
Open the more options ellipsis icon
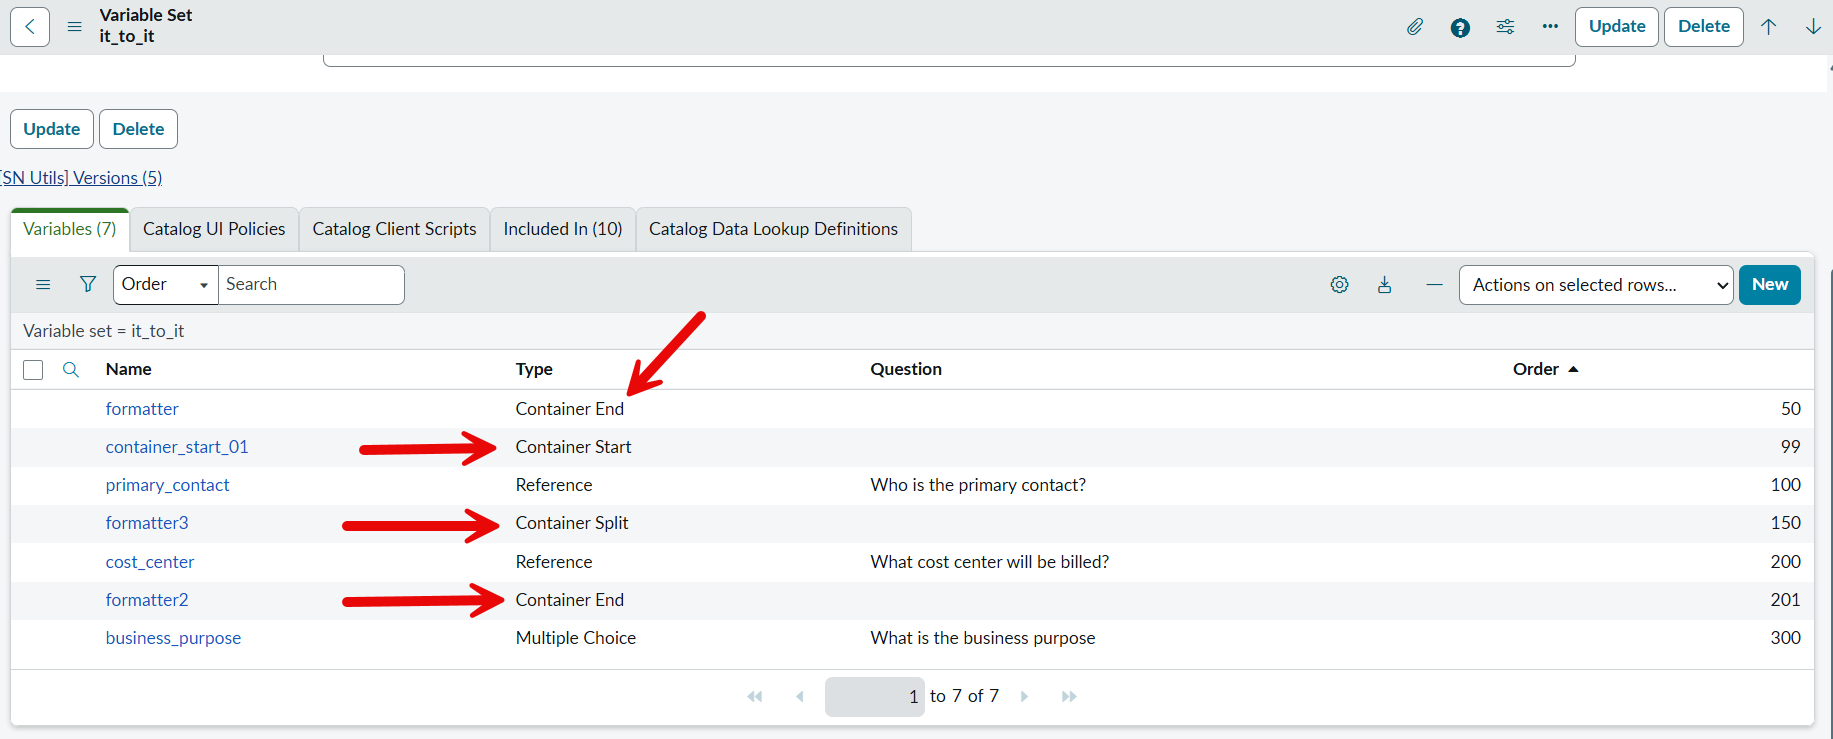pos(1550,27)
